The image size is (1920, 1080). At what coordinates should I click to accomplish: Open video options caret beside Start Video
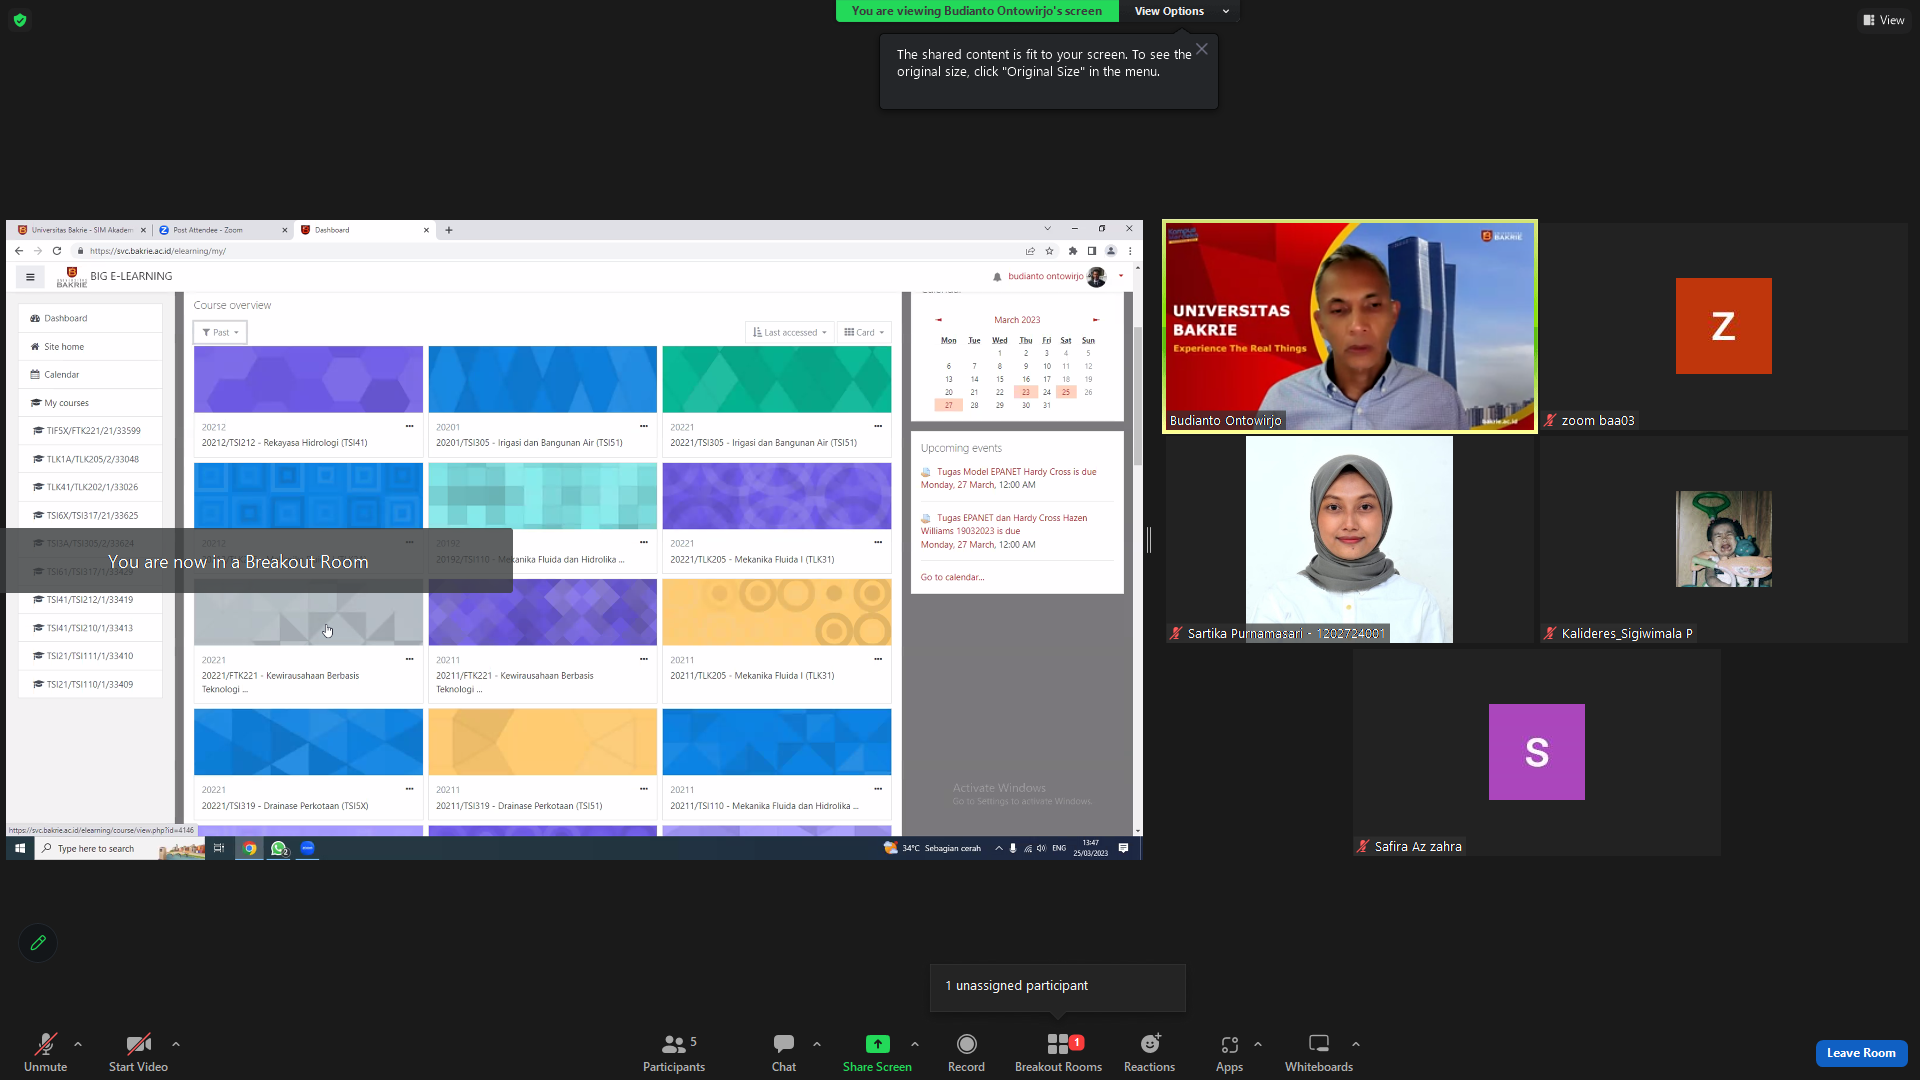click(176, 1044)
